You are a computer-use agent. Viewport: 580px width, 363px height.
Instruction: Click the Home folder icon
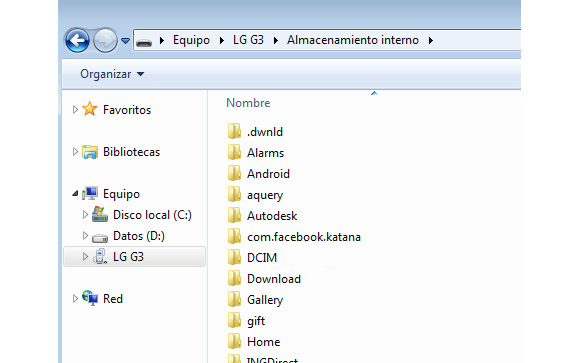234,341
